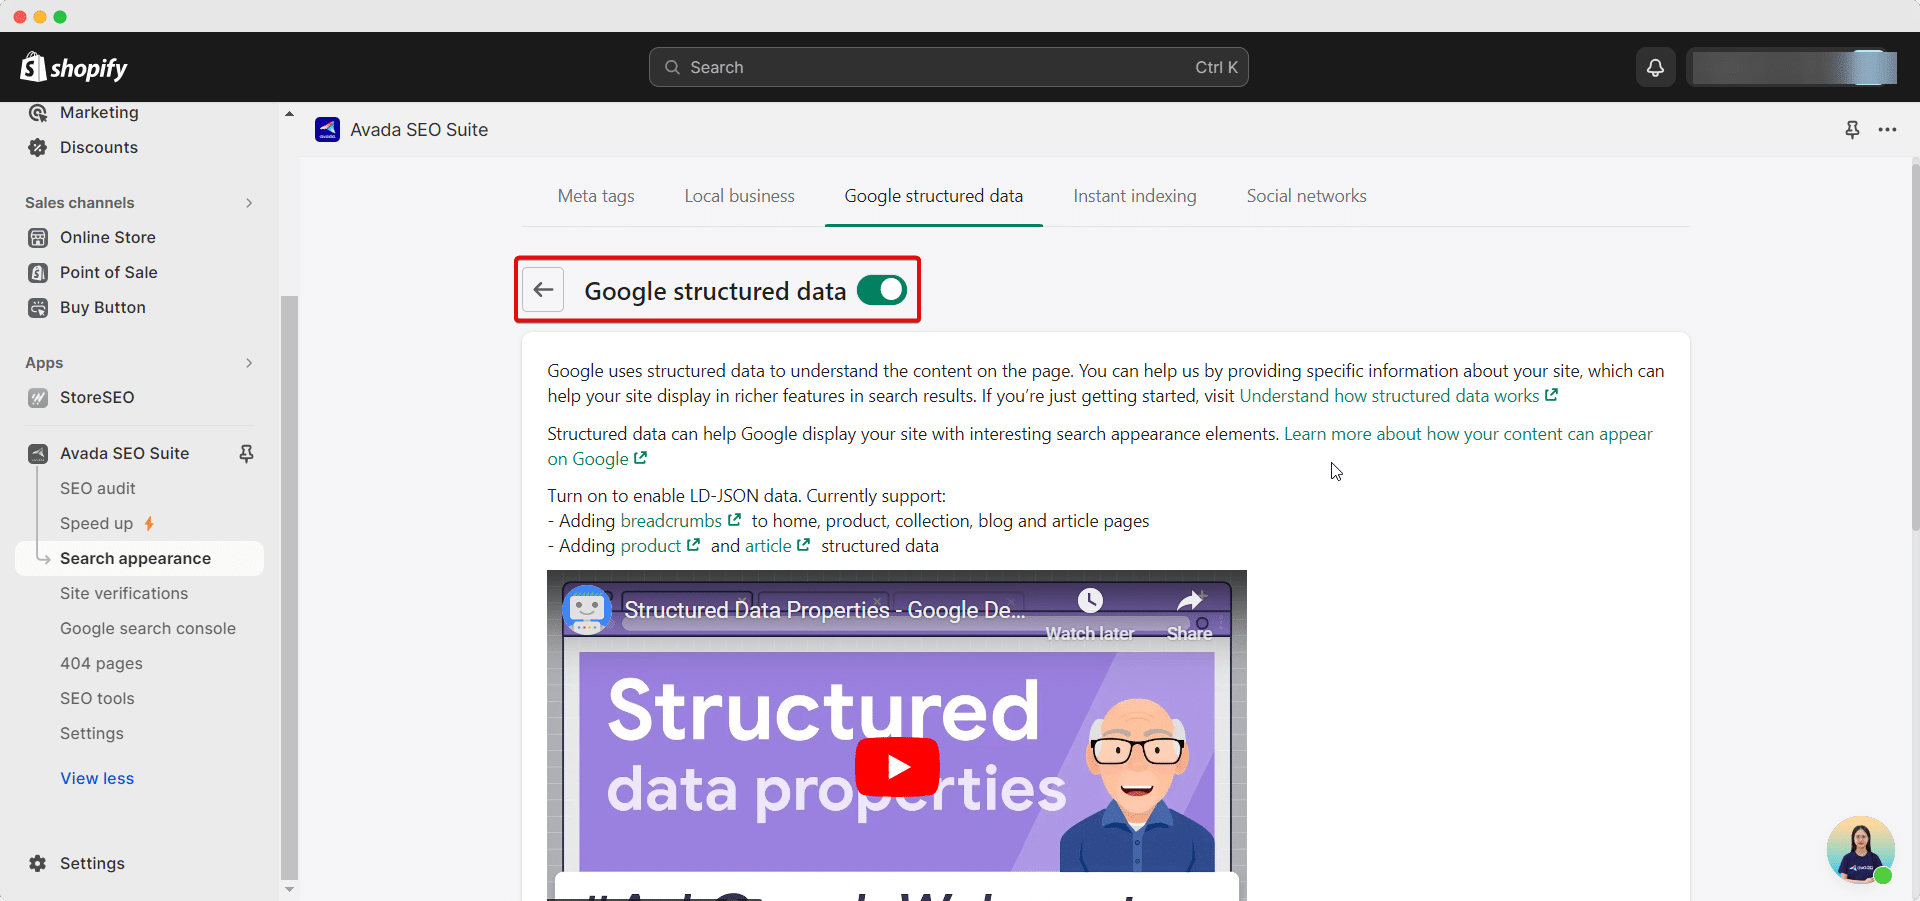This screenshot has height=901, width=1920.
Task: Click the View less link
Action: 97,778
